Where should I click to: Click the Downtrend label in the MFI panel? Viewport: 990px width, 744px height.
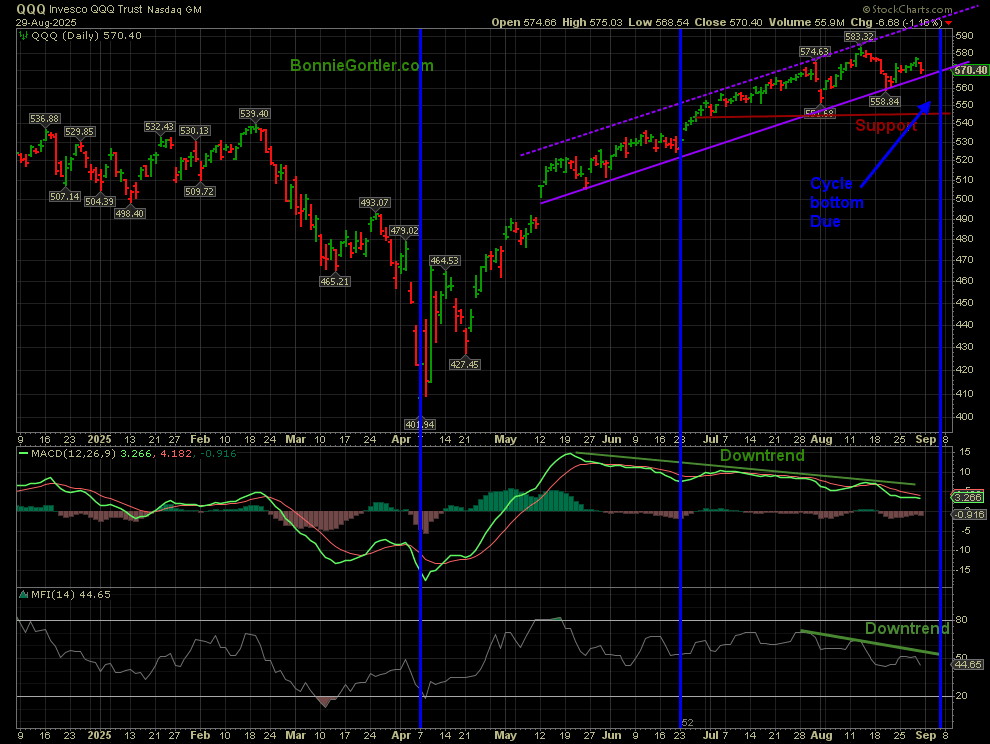[906, 628]
